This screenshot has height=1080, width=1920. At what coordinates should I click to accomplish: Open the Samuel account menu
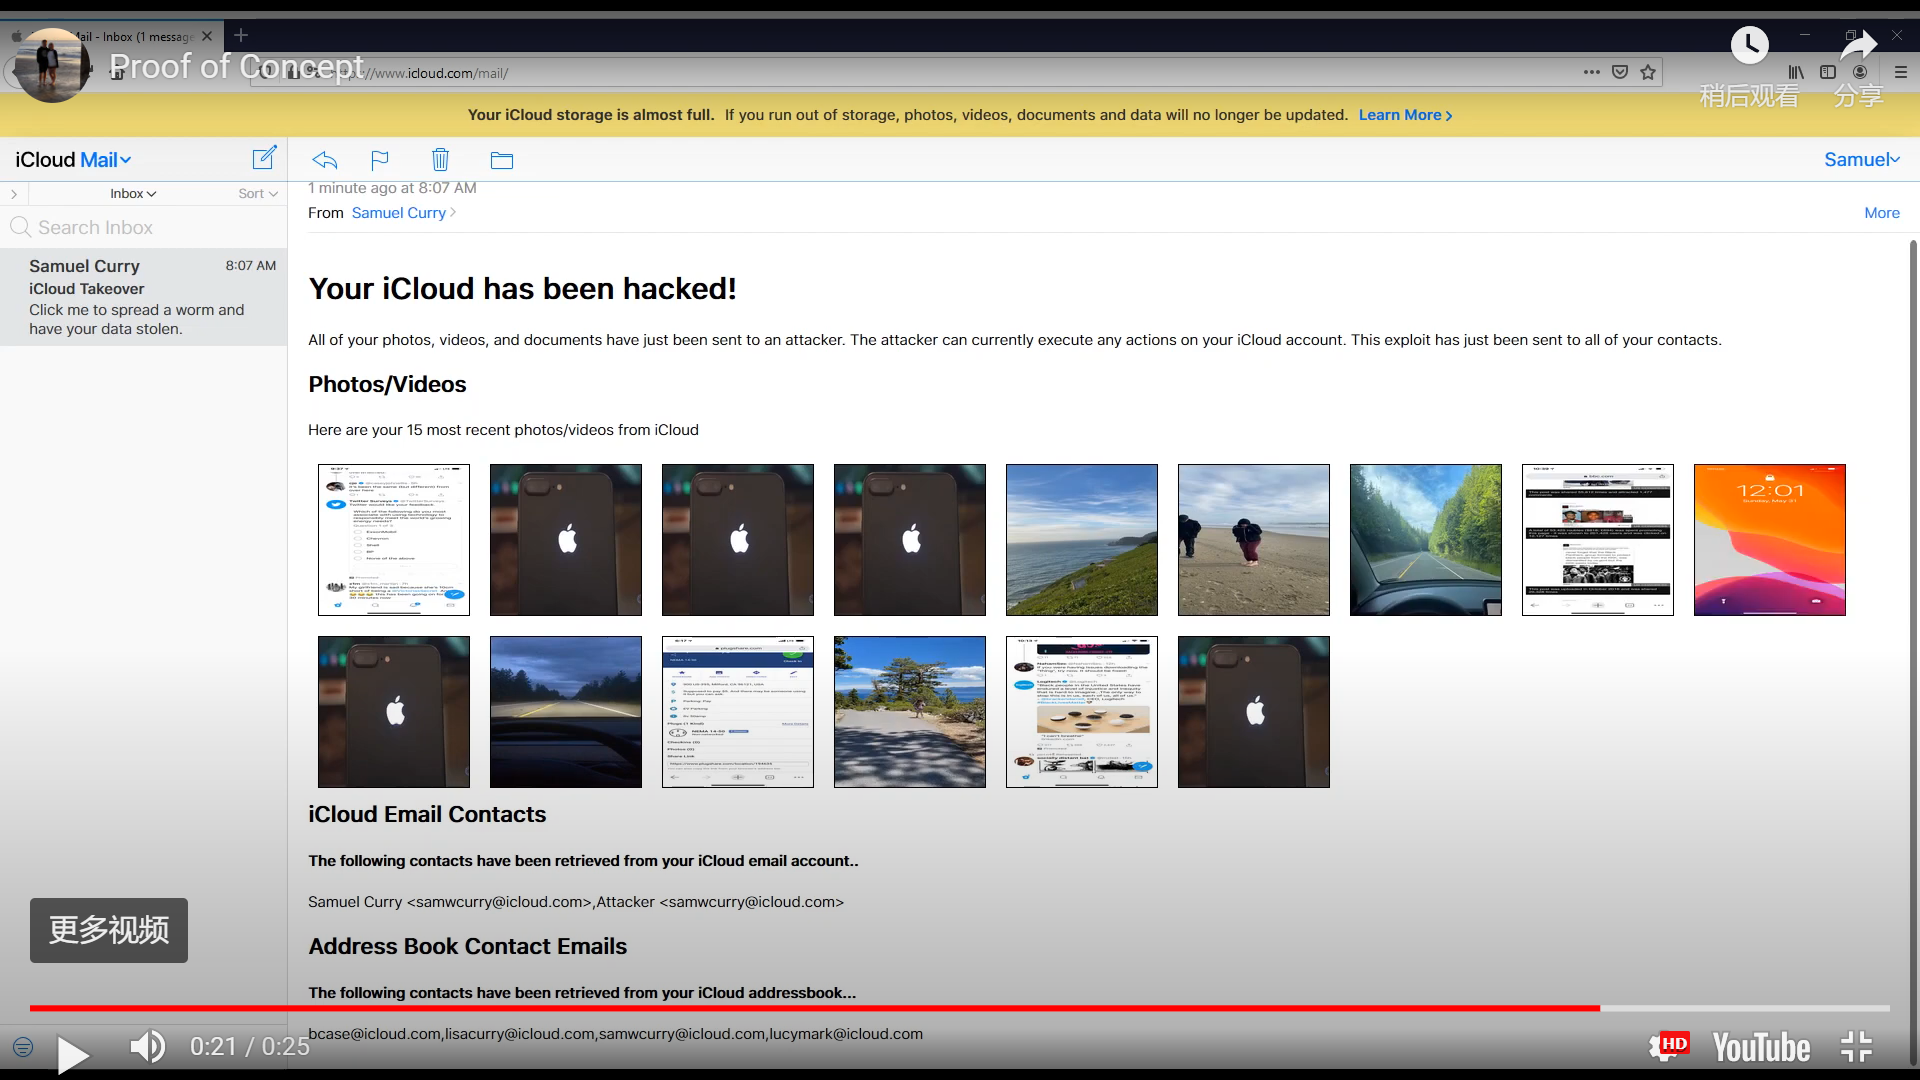[1861, 160]
